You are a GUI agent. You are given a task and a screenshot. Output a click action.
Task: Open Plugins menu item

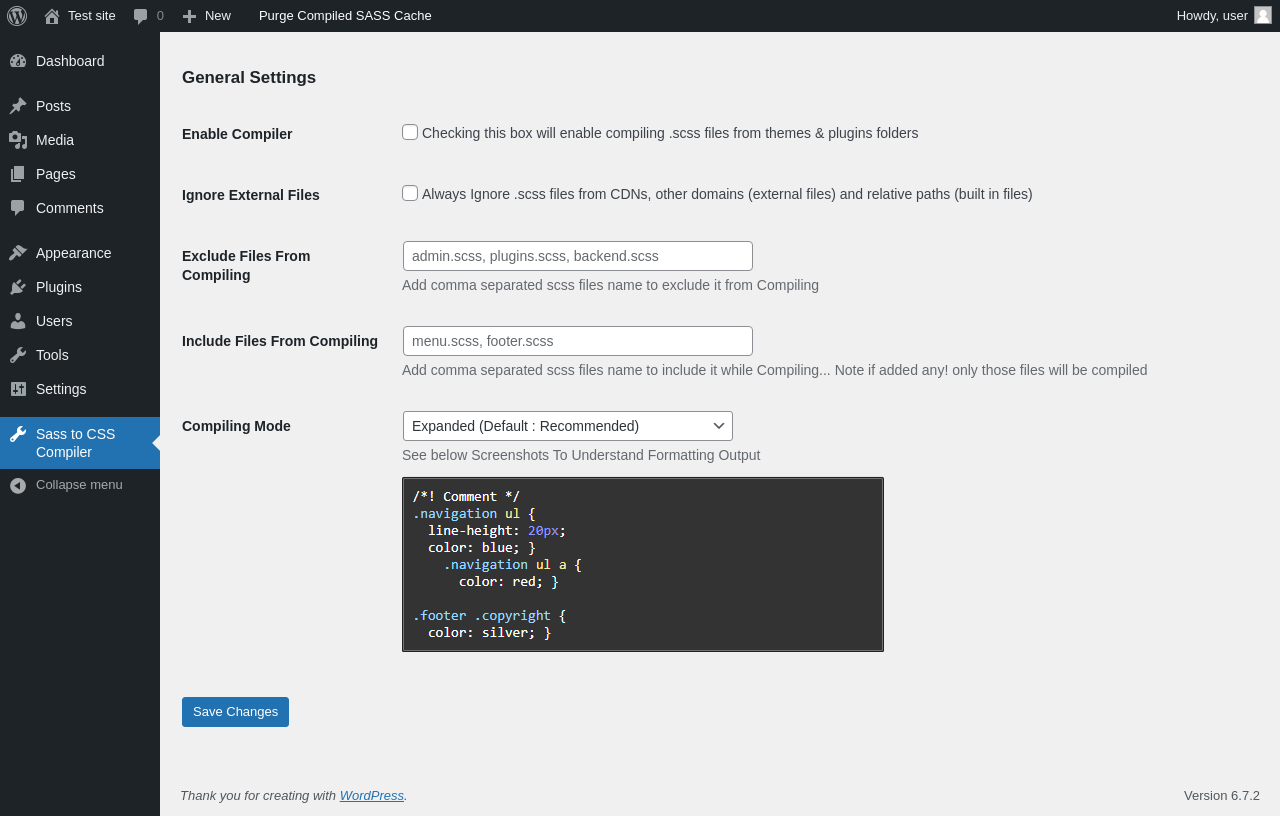(80, 287)
